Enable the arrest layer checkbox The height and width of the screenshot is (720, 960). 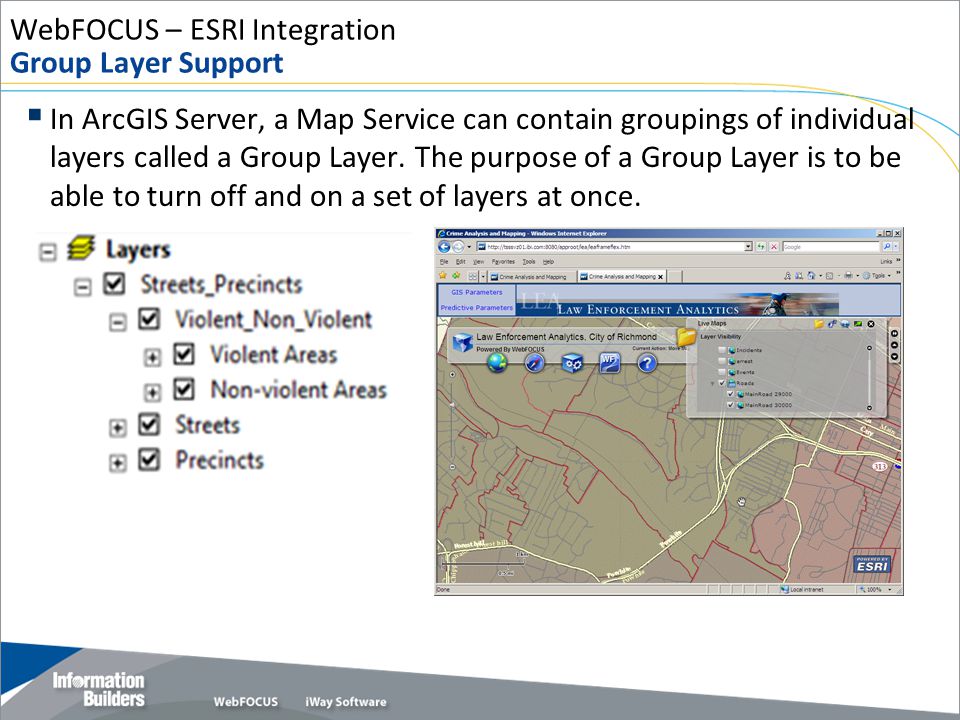point(721,361)
